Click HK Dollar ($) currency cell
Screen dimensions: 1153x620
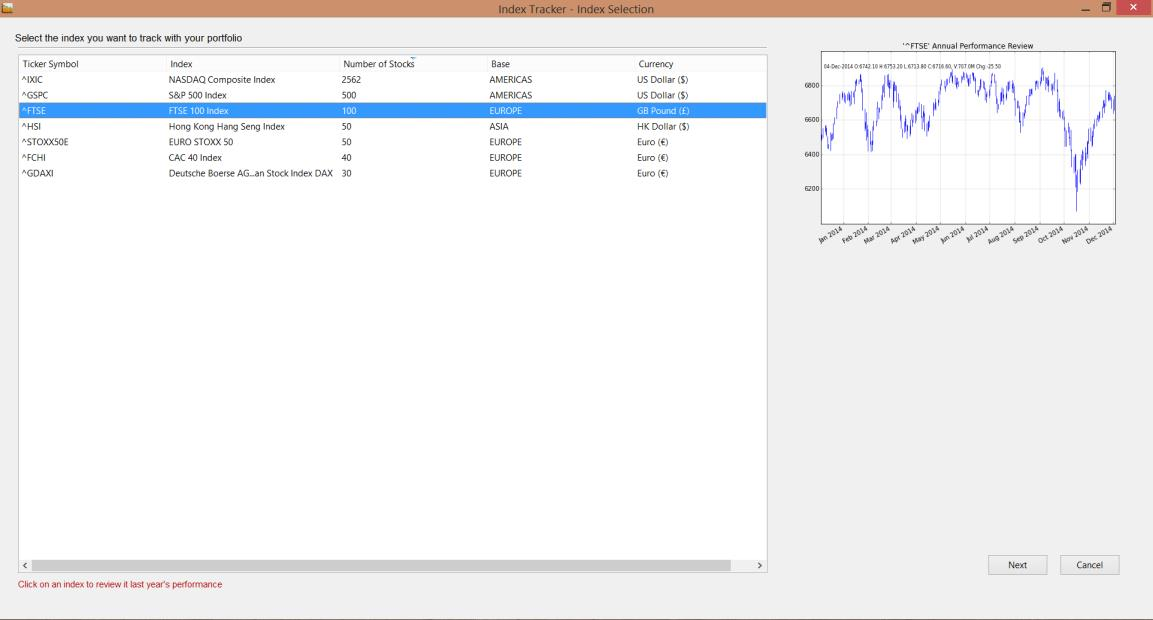663,127
